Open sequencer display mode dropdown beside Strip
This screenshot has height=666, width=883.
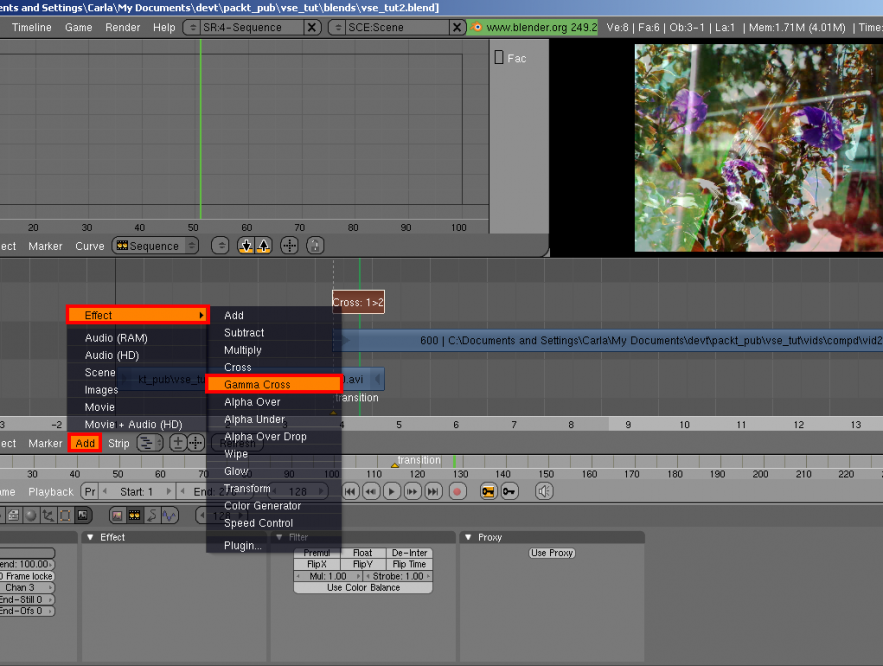click(150, 443)
